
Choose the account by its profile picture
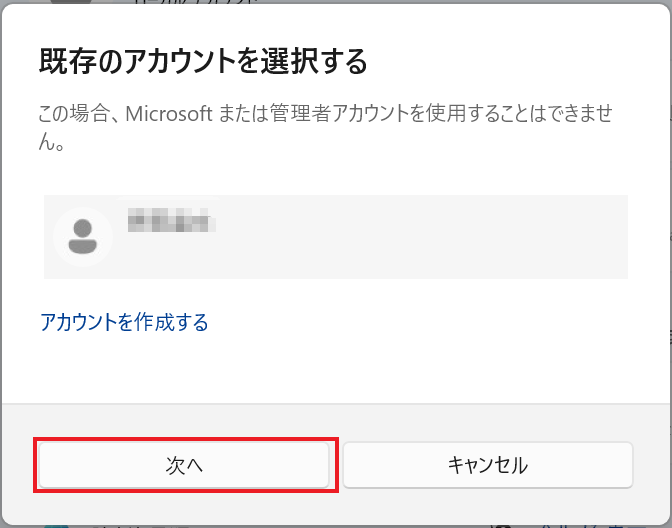tap(82, 237)
